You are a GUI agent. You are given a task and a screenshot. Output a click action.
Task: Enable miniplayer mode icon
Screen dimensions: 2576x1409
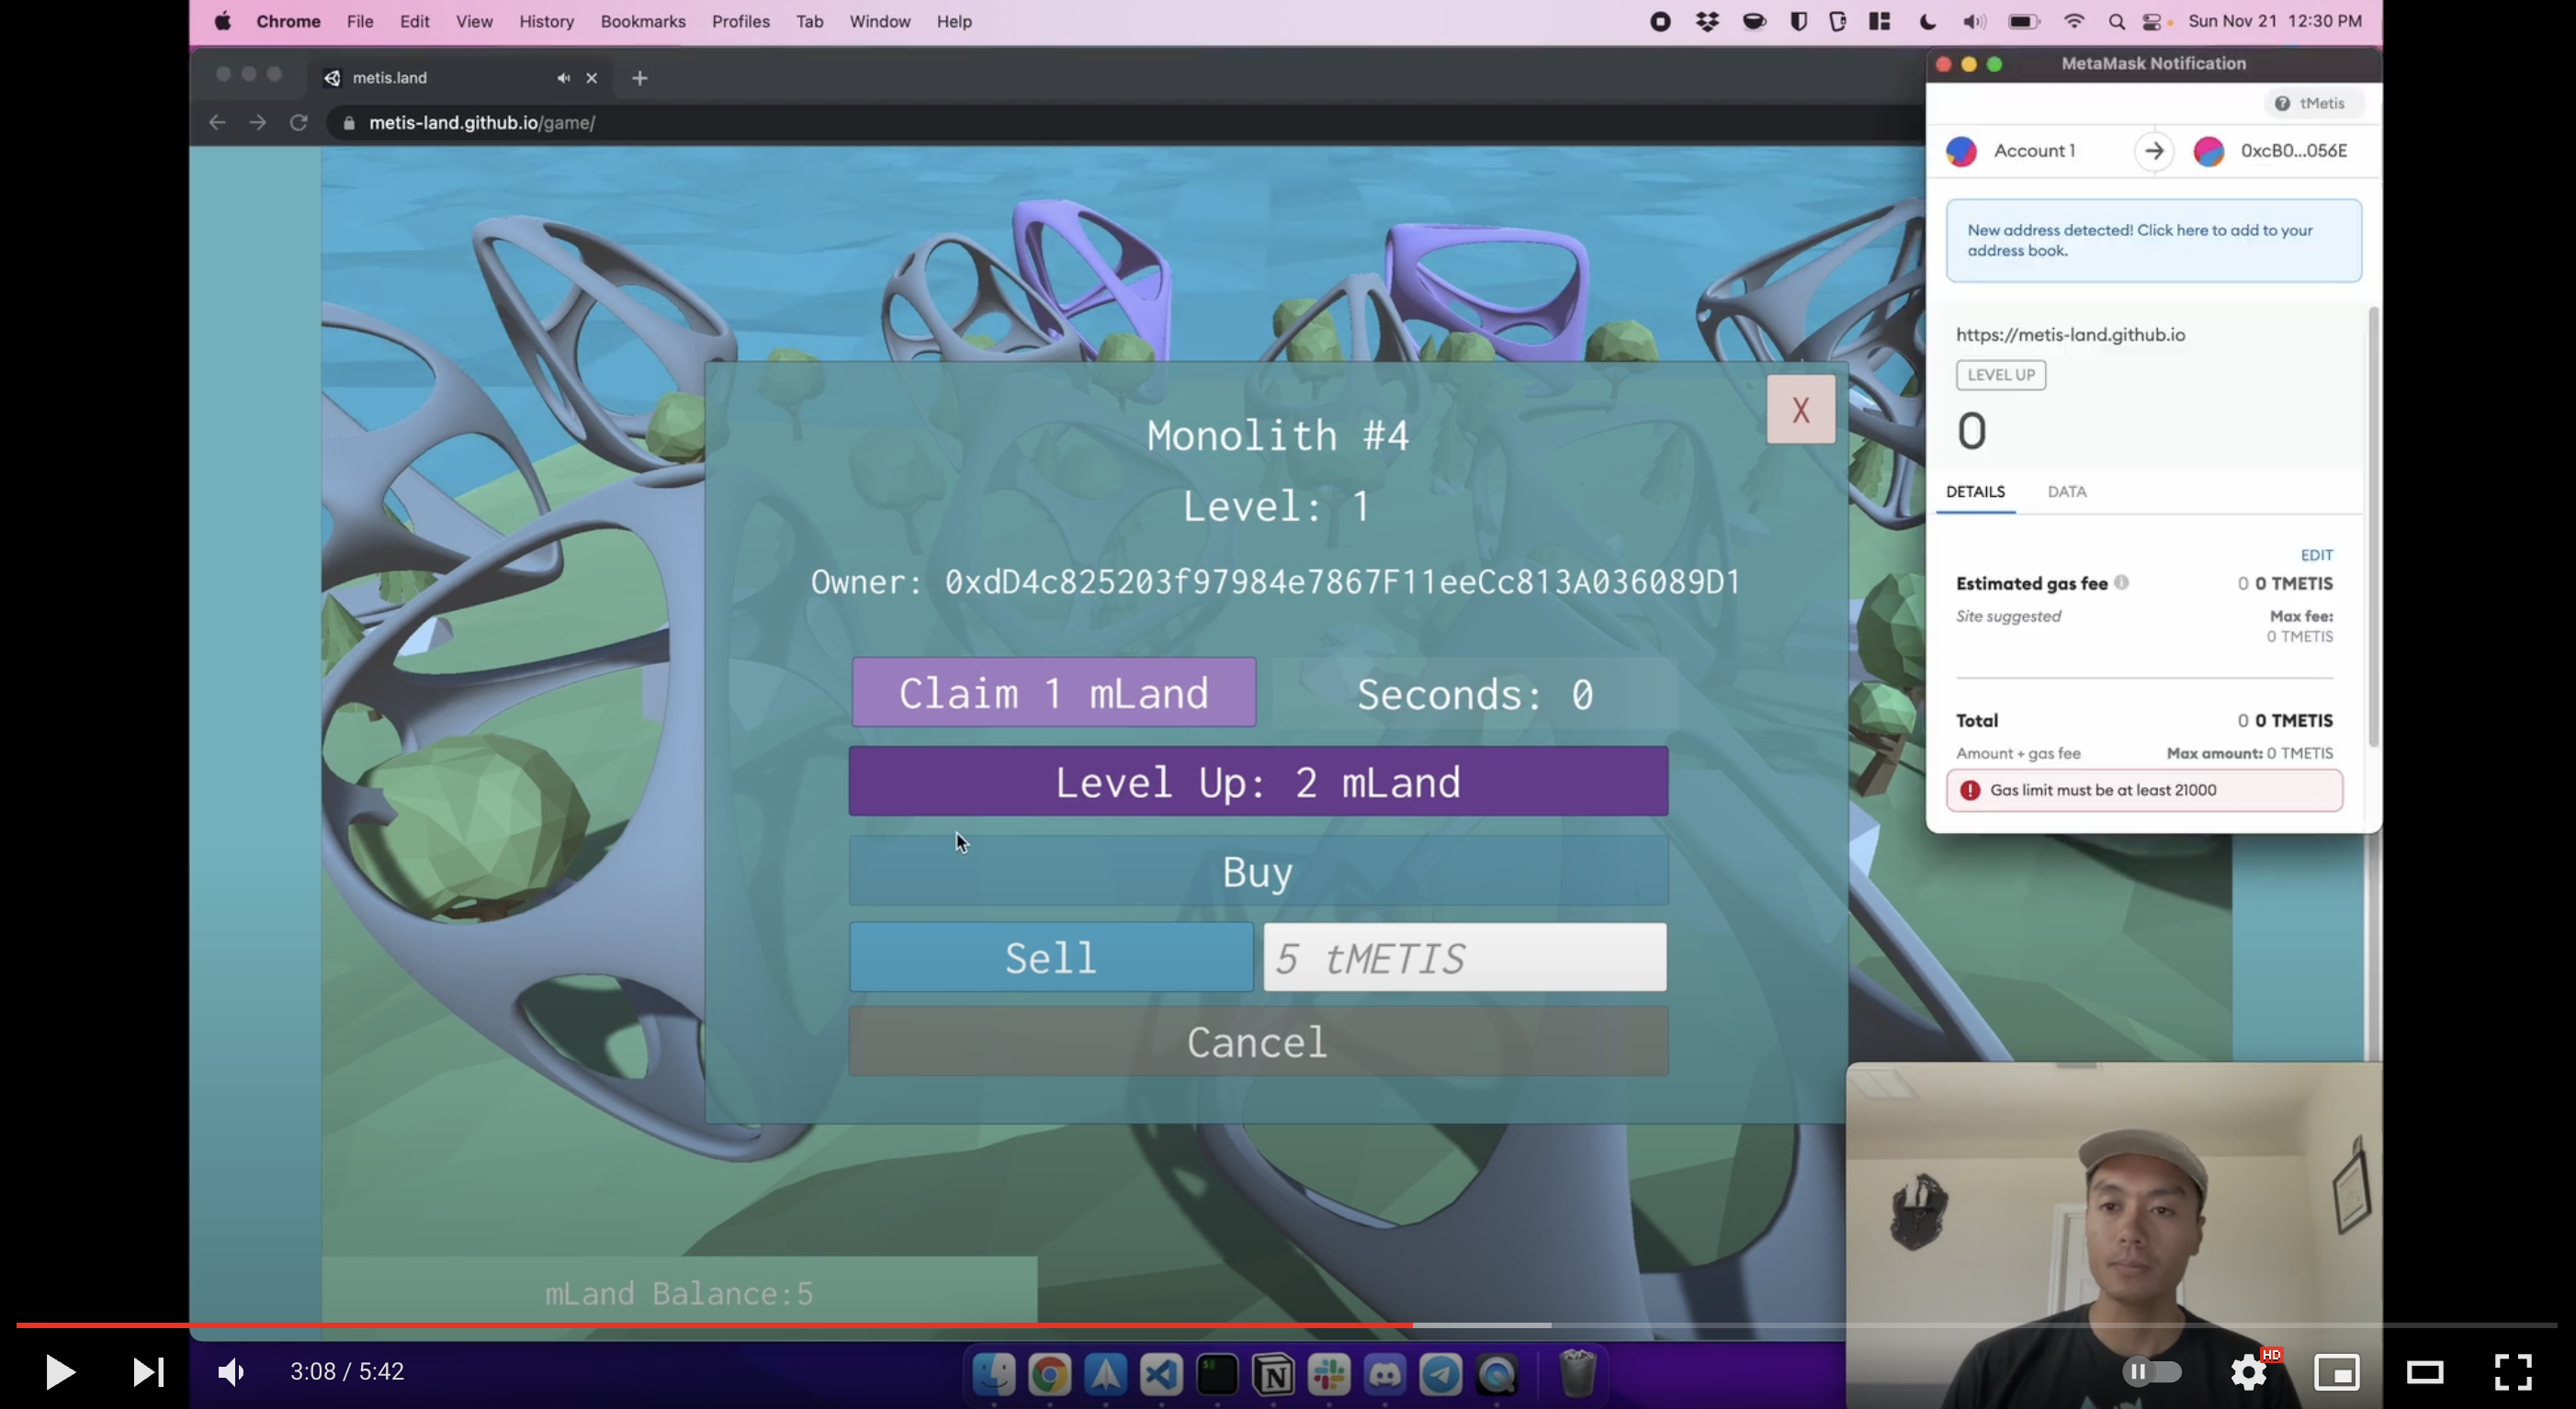point(2336,1371)
